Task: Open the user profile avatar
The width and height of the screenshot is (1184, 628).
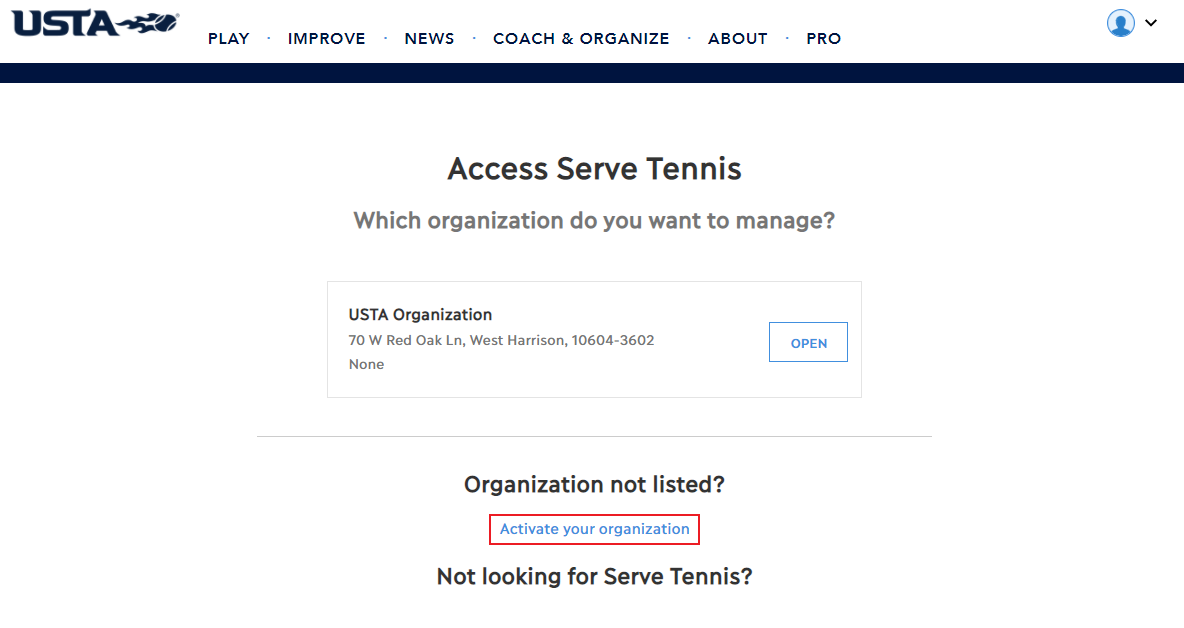Action: pos(1121,23)
